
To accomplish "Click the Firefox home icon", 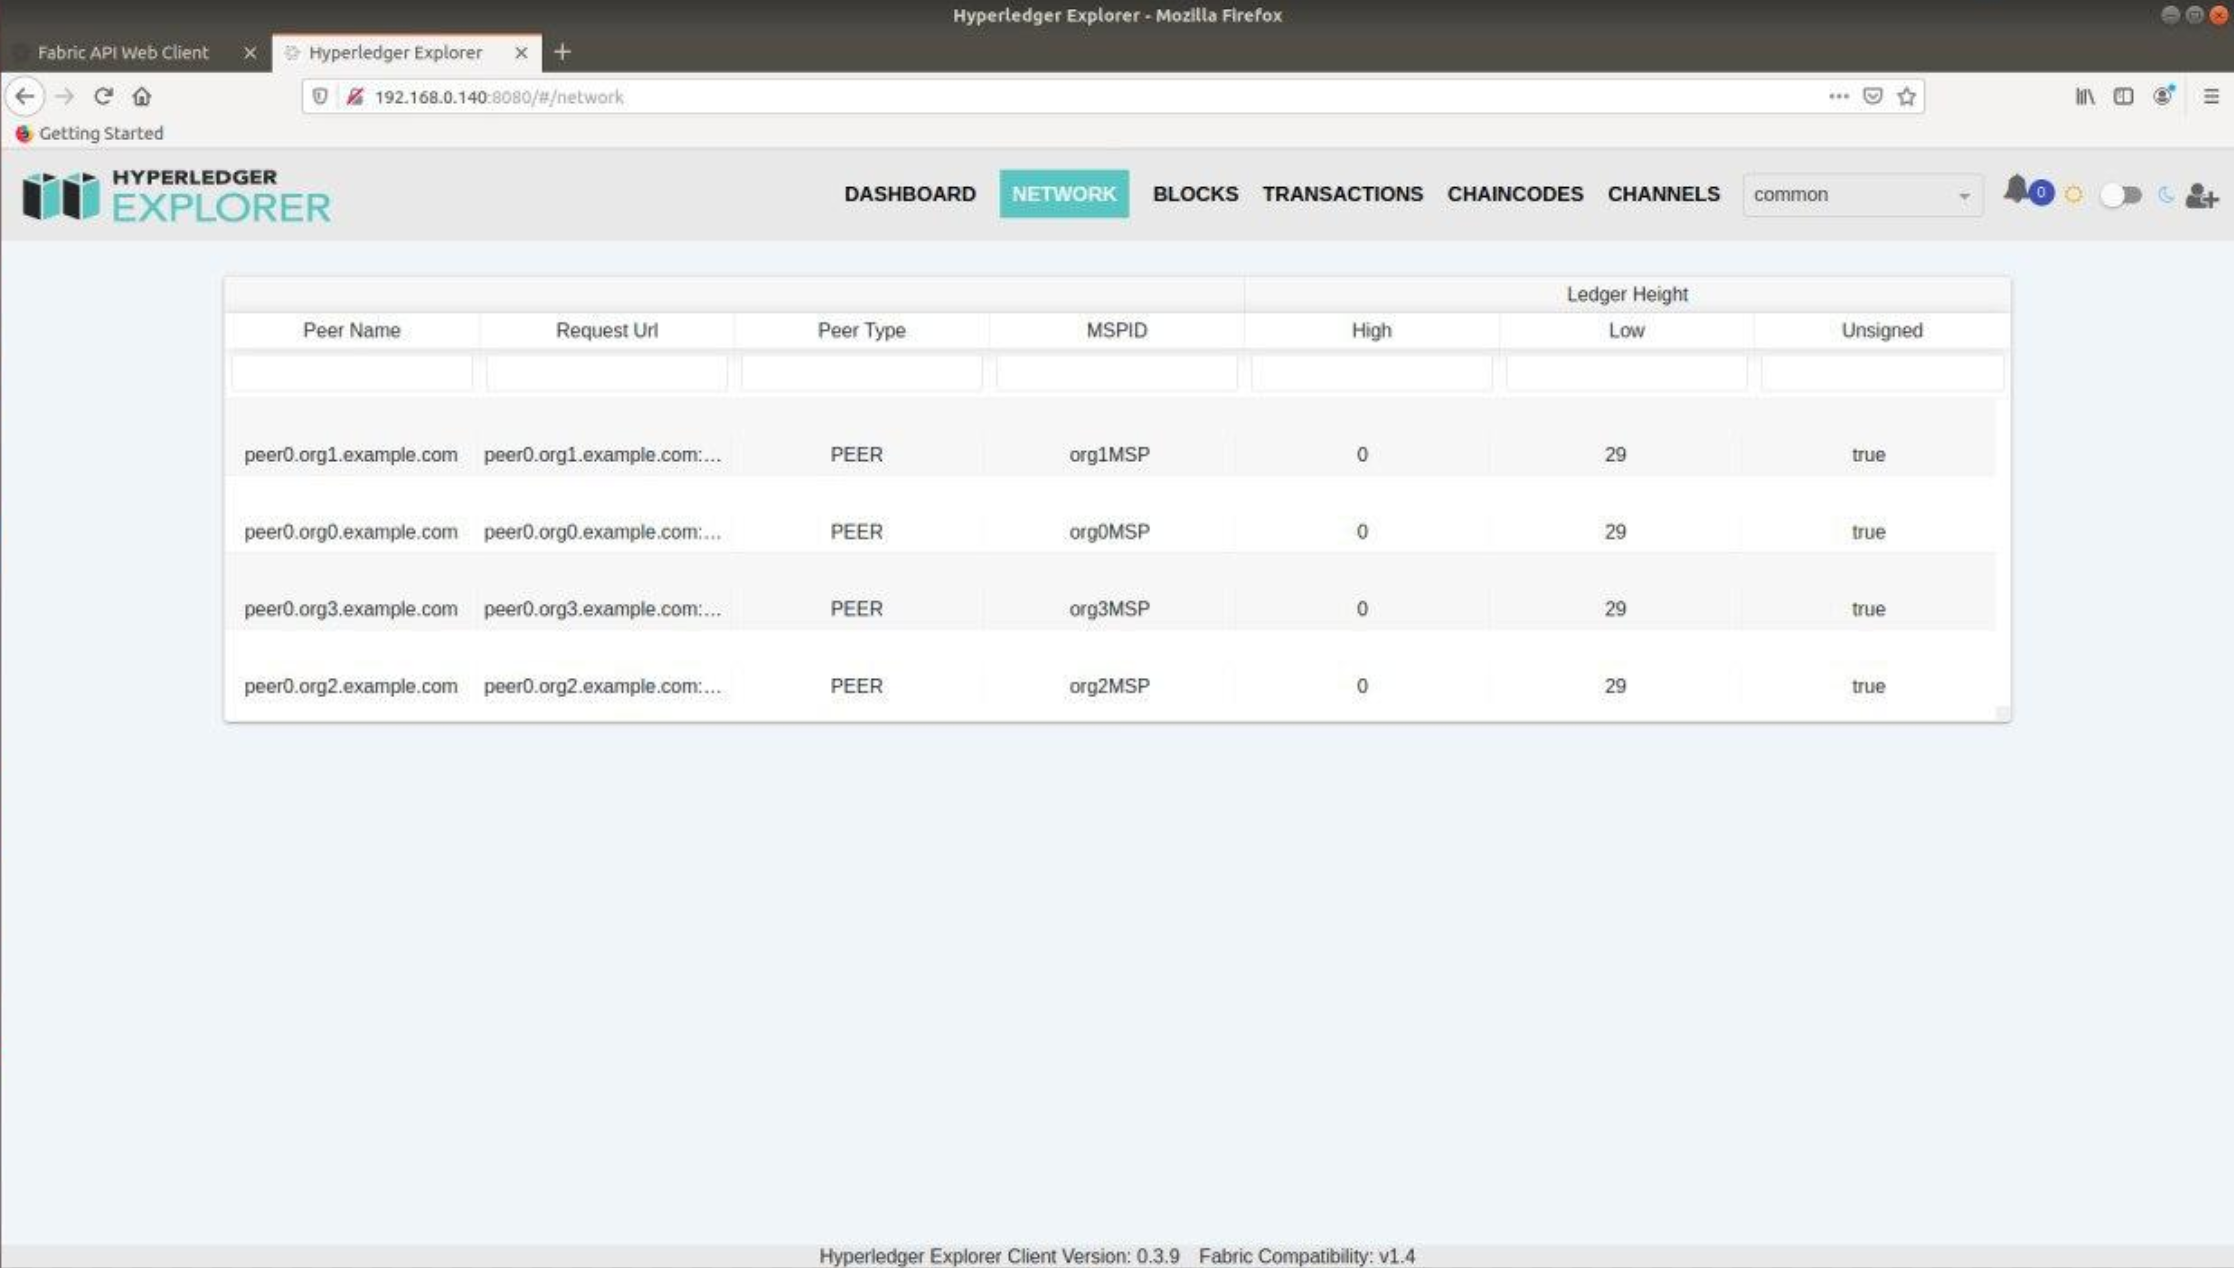I will tap(142, 97).
